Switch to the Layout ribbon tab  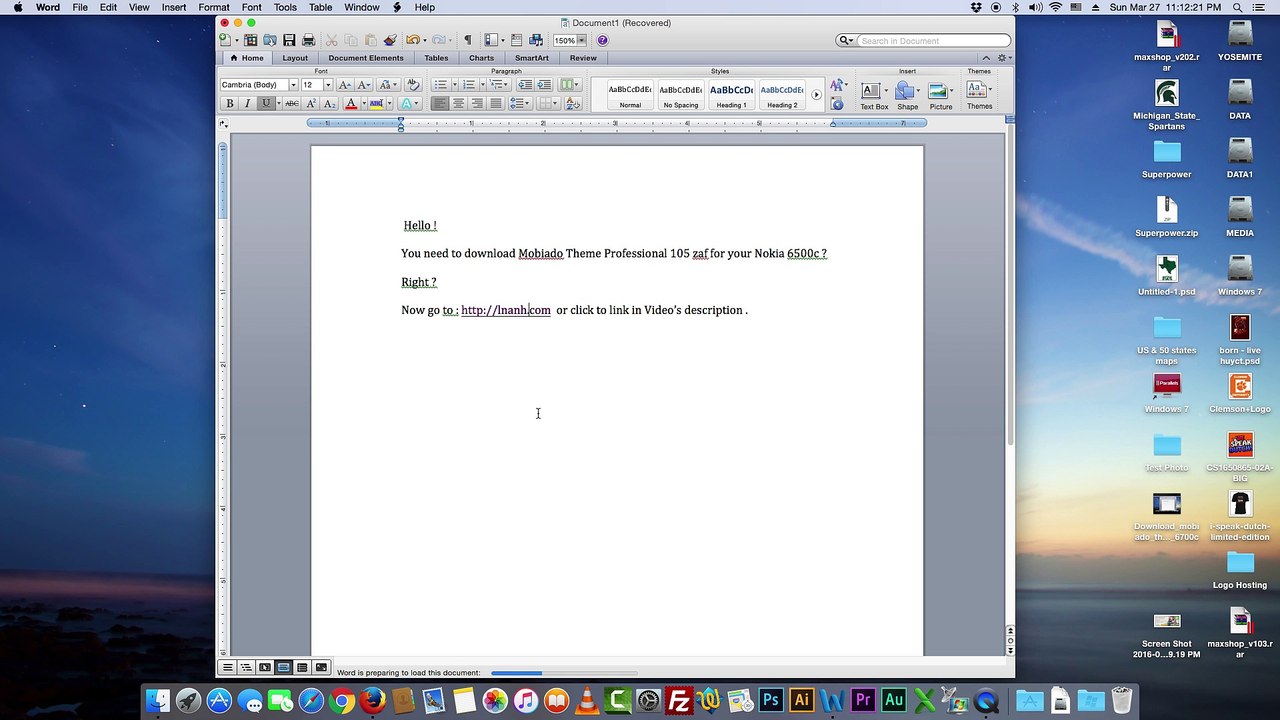pos(295,58)
